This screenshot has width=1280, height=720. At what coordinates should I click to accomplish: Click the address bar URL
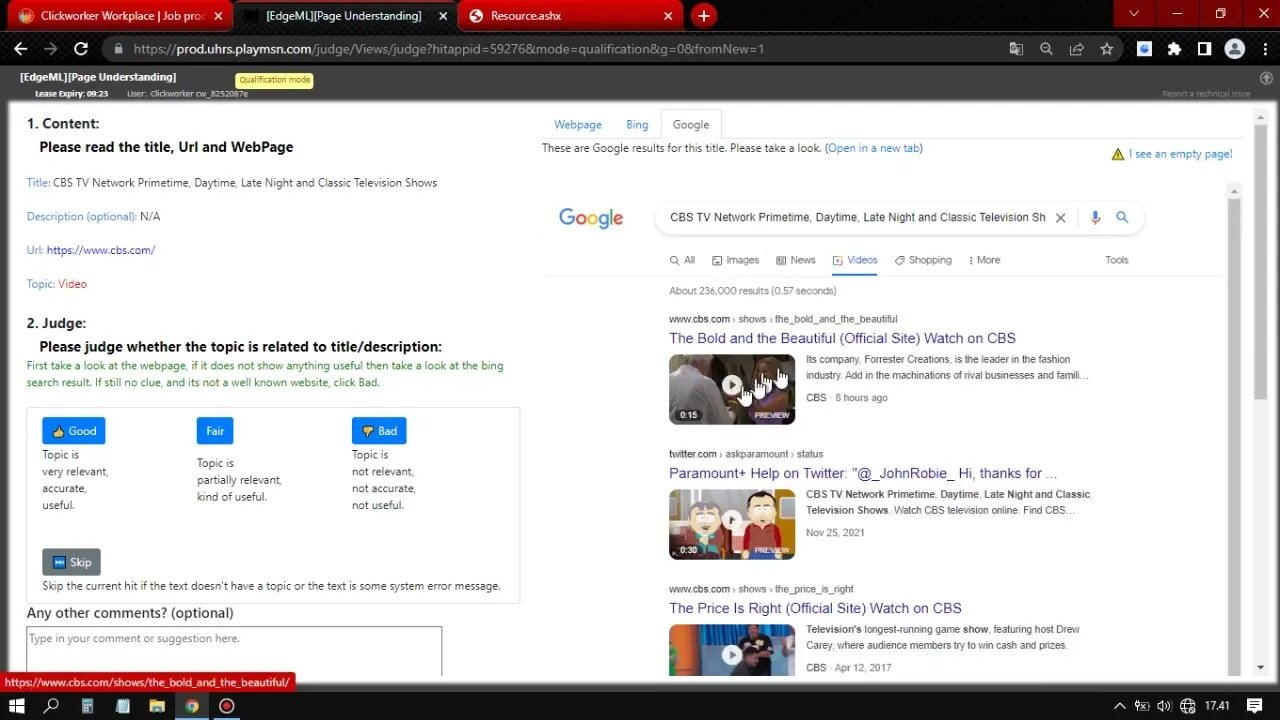click(448, 48)
